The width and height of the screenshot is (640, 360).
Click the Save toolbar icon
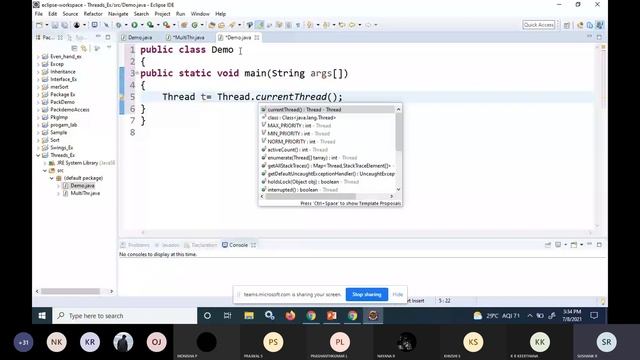55,25
